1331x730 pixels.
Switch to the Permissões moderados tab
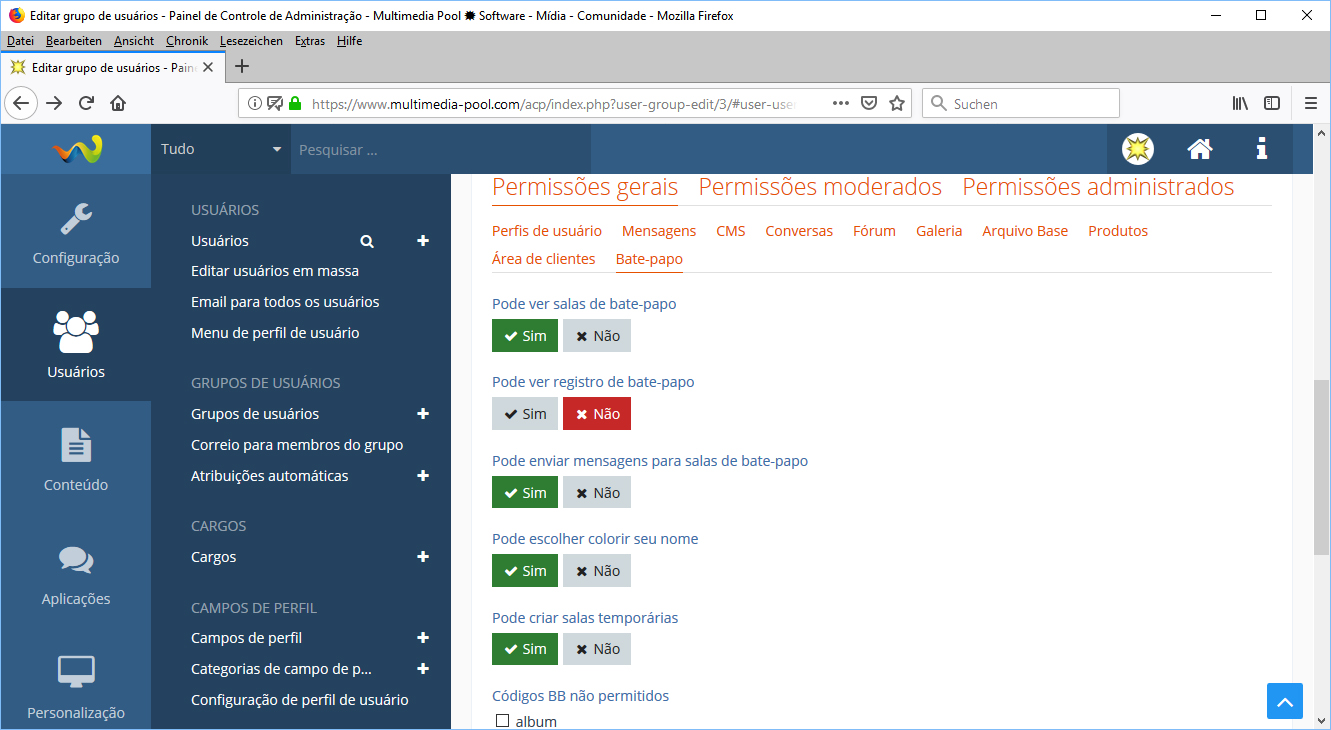coord(820,187)
